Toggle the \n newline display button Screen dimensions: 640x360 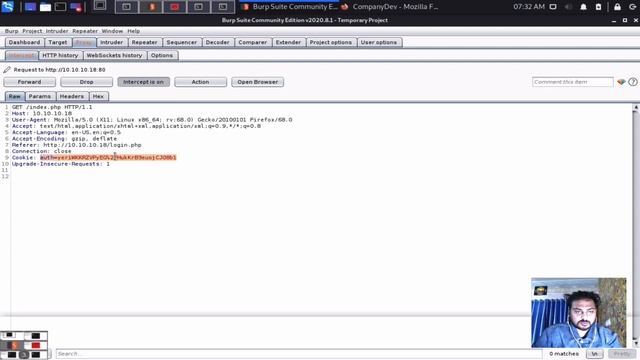coord(595,354)
